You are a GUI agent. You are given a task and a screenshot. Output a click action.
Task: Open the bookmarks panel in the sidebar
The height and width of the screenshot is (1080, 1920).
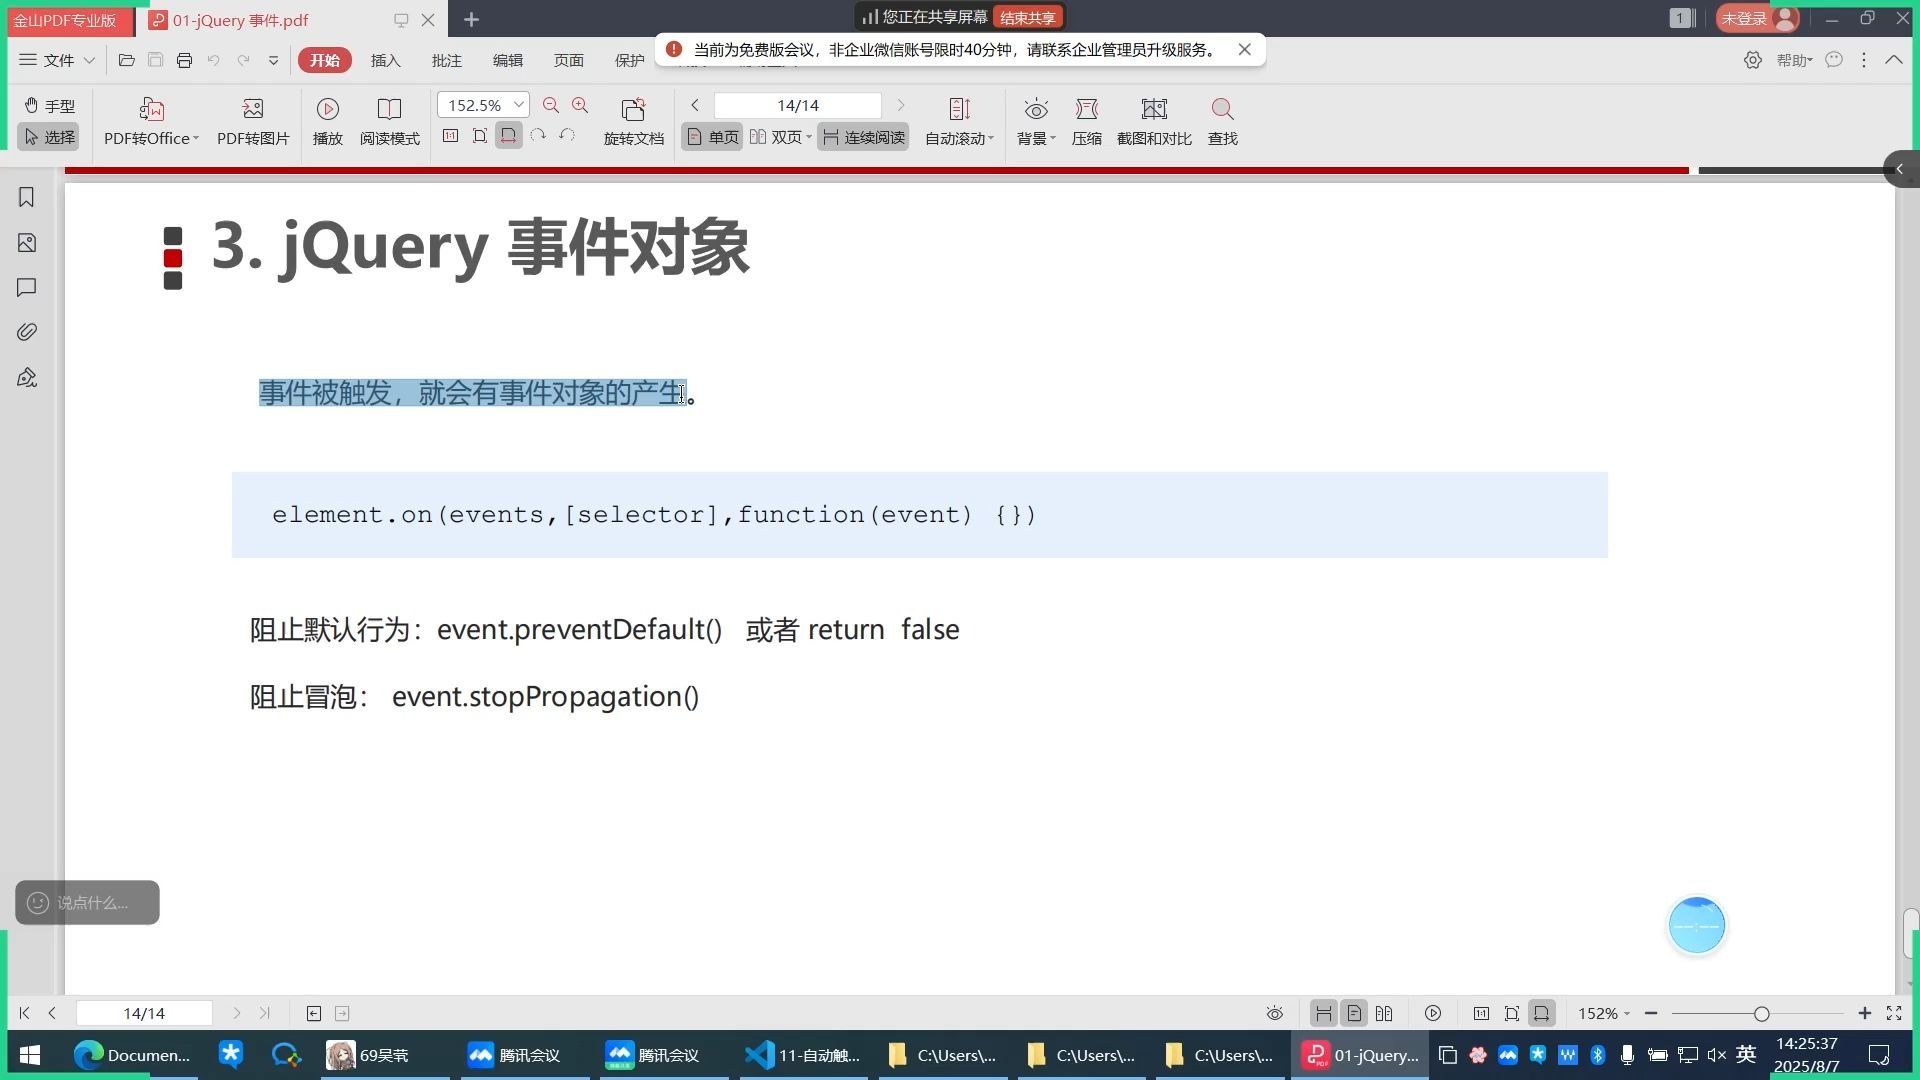tap(26, 197)
